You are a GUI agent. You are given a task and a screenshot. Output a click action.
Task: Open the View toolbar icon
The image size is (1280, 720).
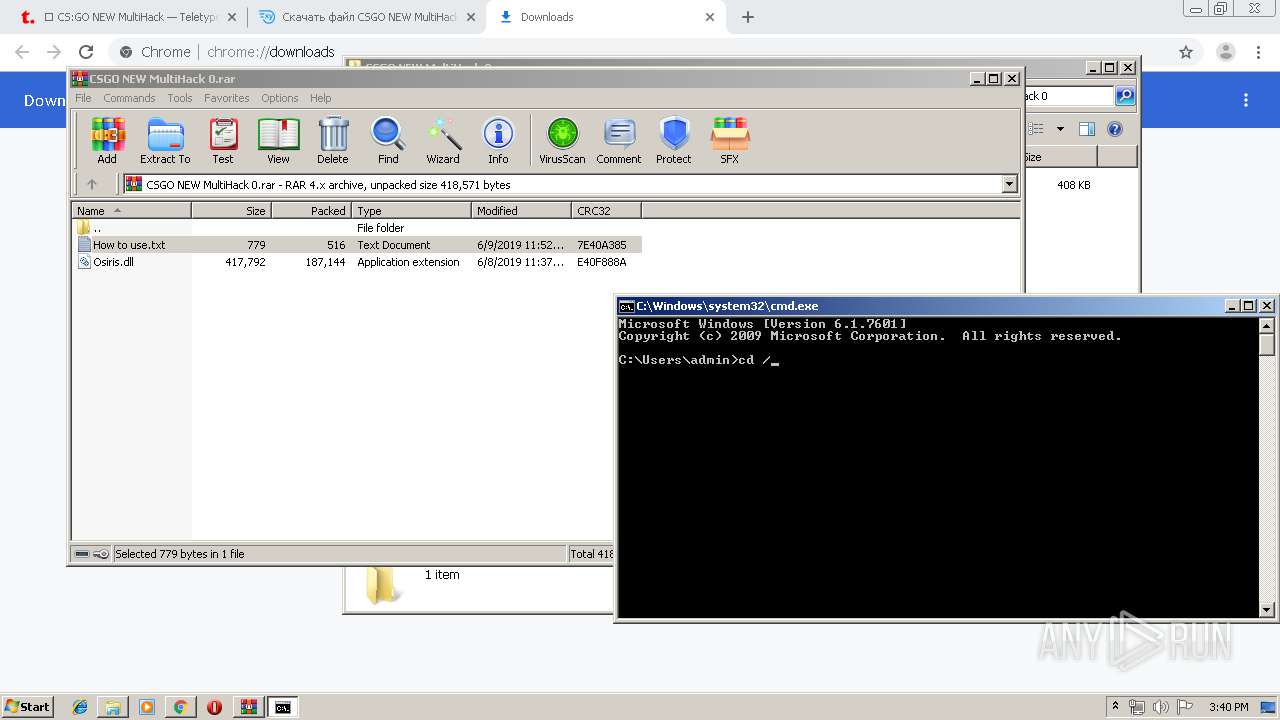278,140
